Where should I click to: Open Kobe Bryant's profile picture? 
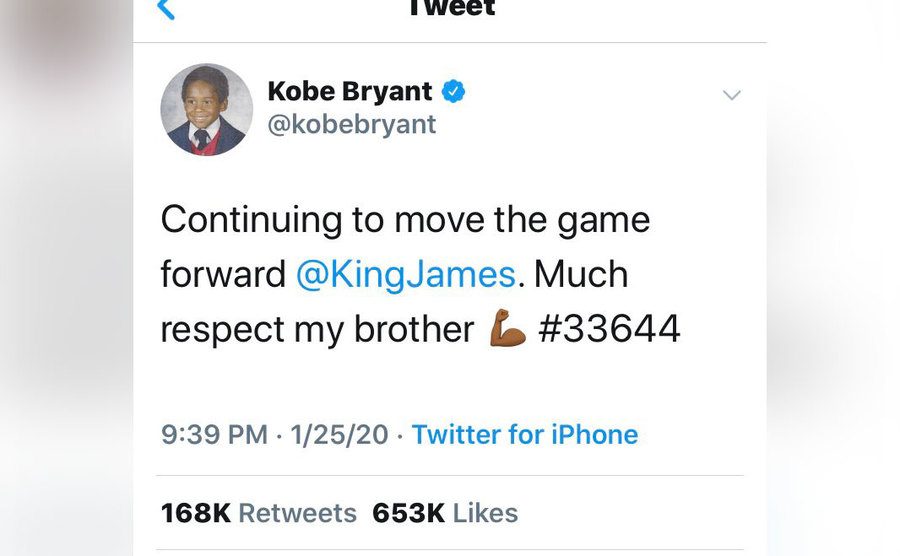click(207, 110)
